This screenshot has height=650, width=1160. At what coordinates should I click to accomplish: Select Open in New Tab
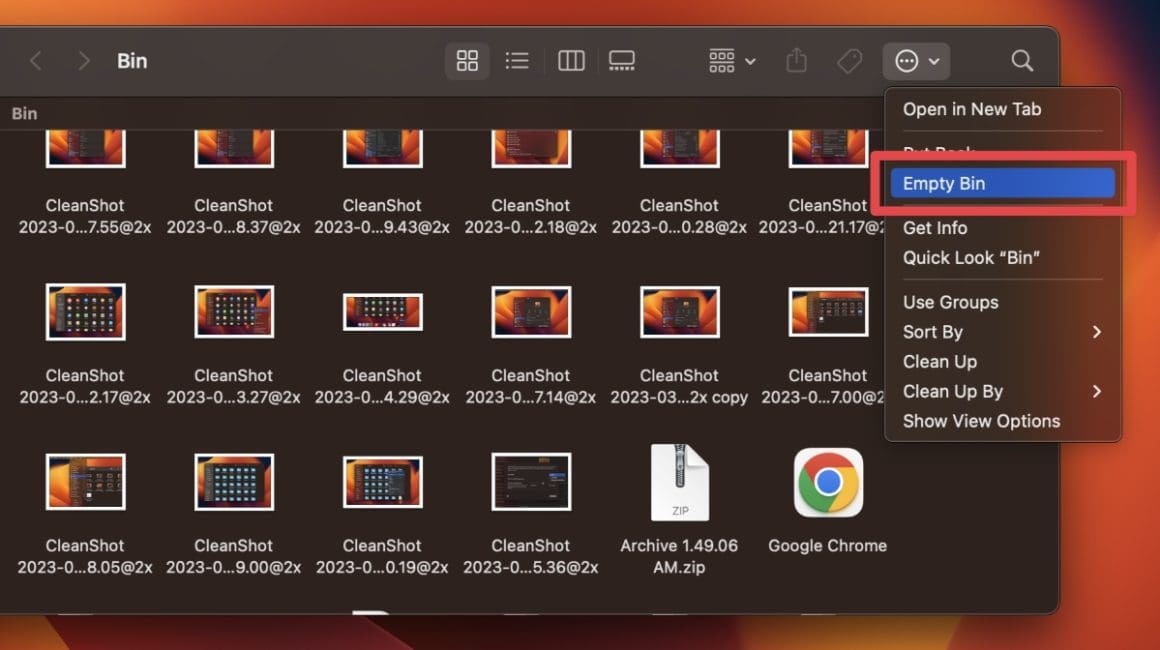972,109
